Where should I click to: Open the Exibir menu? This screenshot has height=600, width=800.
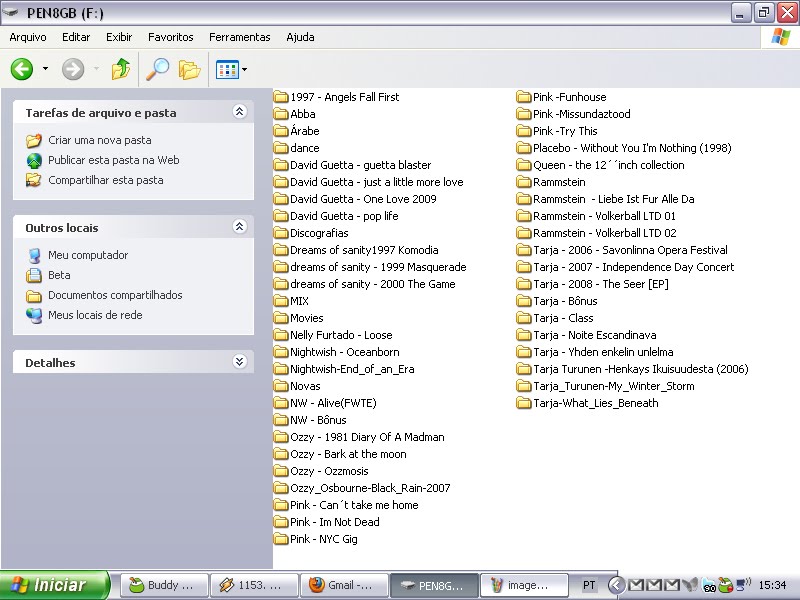pos(119,37)
